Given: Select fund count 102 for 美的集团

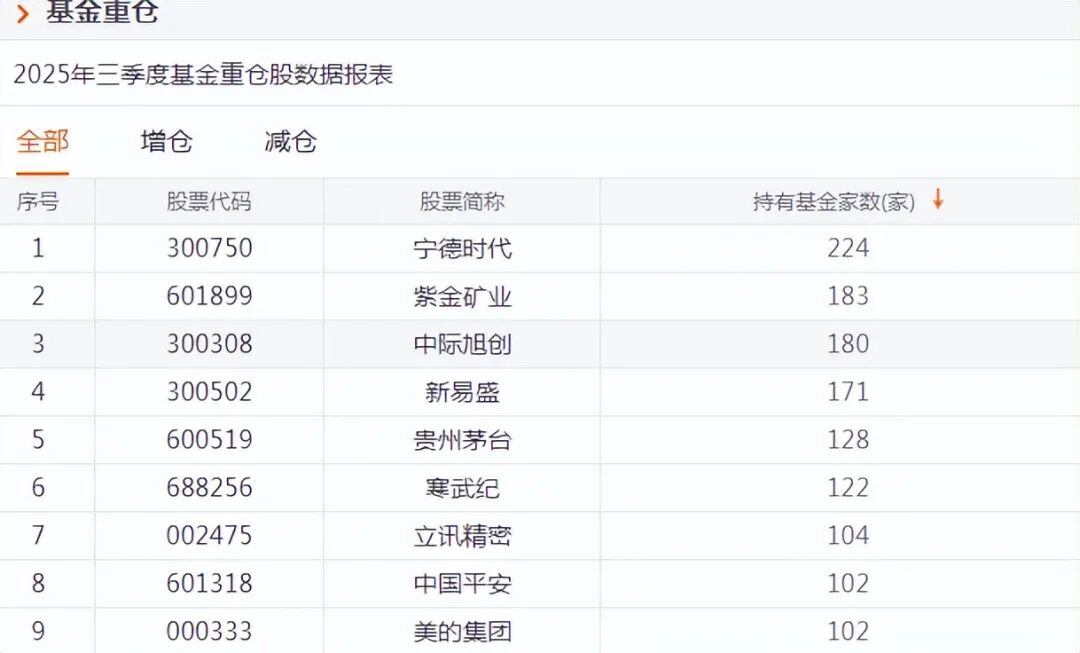Looking at the screenshot, I should click(x=848, y=631).
